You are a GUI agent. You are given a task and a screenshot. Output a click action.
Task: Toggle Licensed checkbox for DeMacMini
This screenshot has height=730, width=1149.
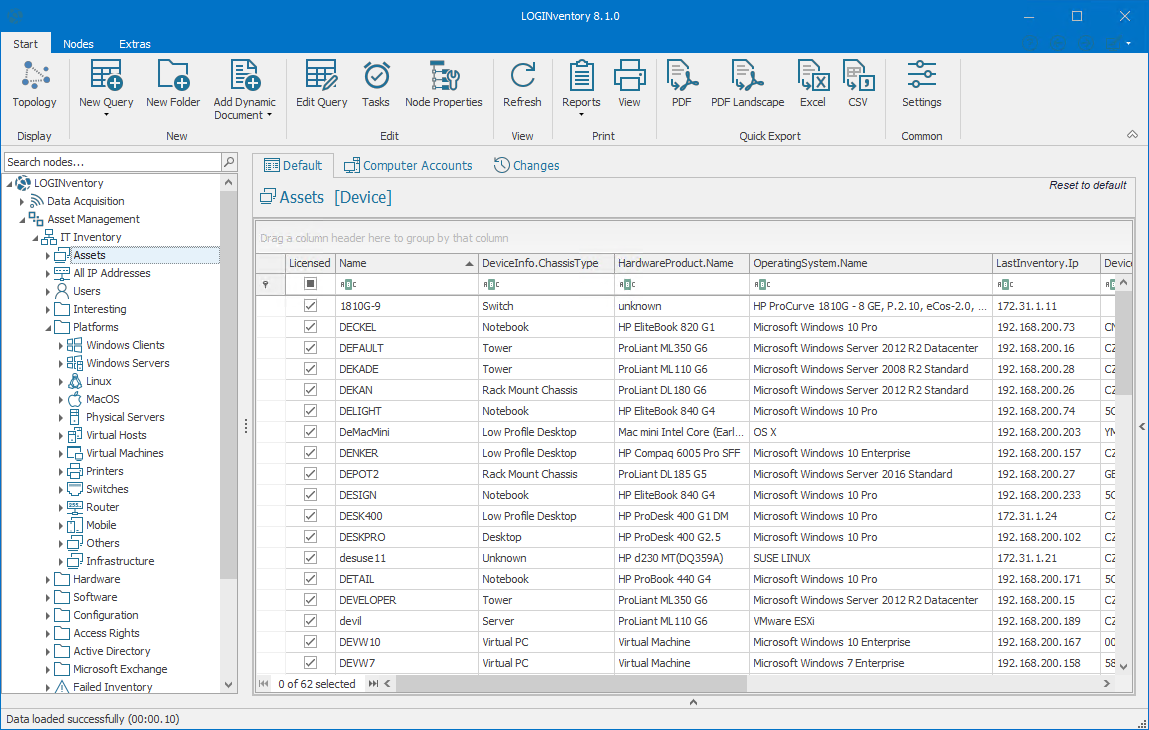point(311,432)
